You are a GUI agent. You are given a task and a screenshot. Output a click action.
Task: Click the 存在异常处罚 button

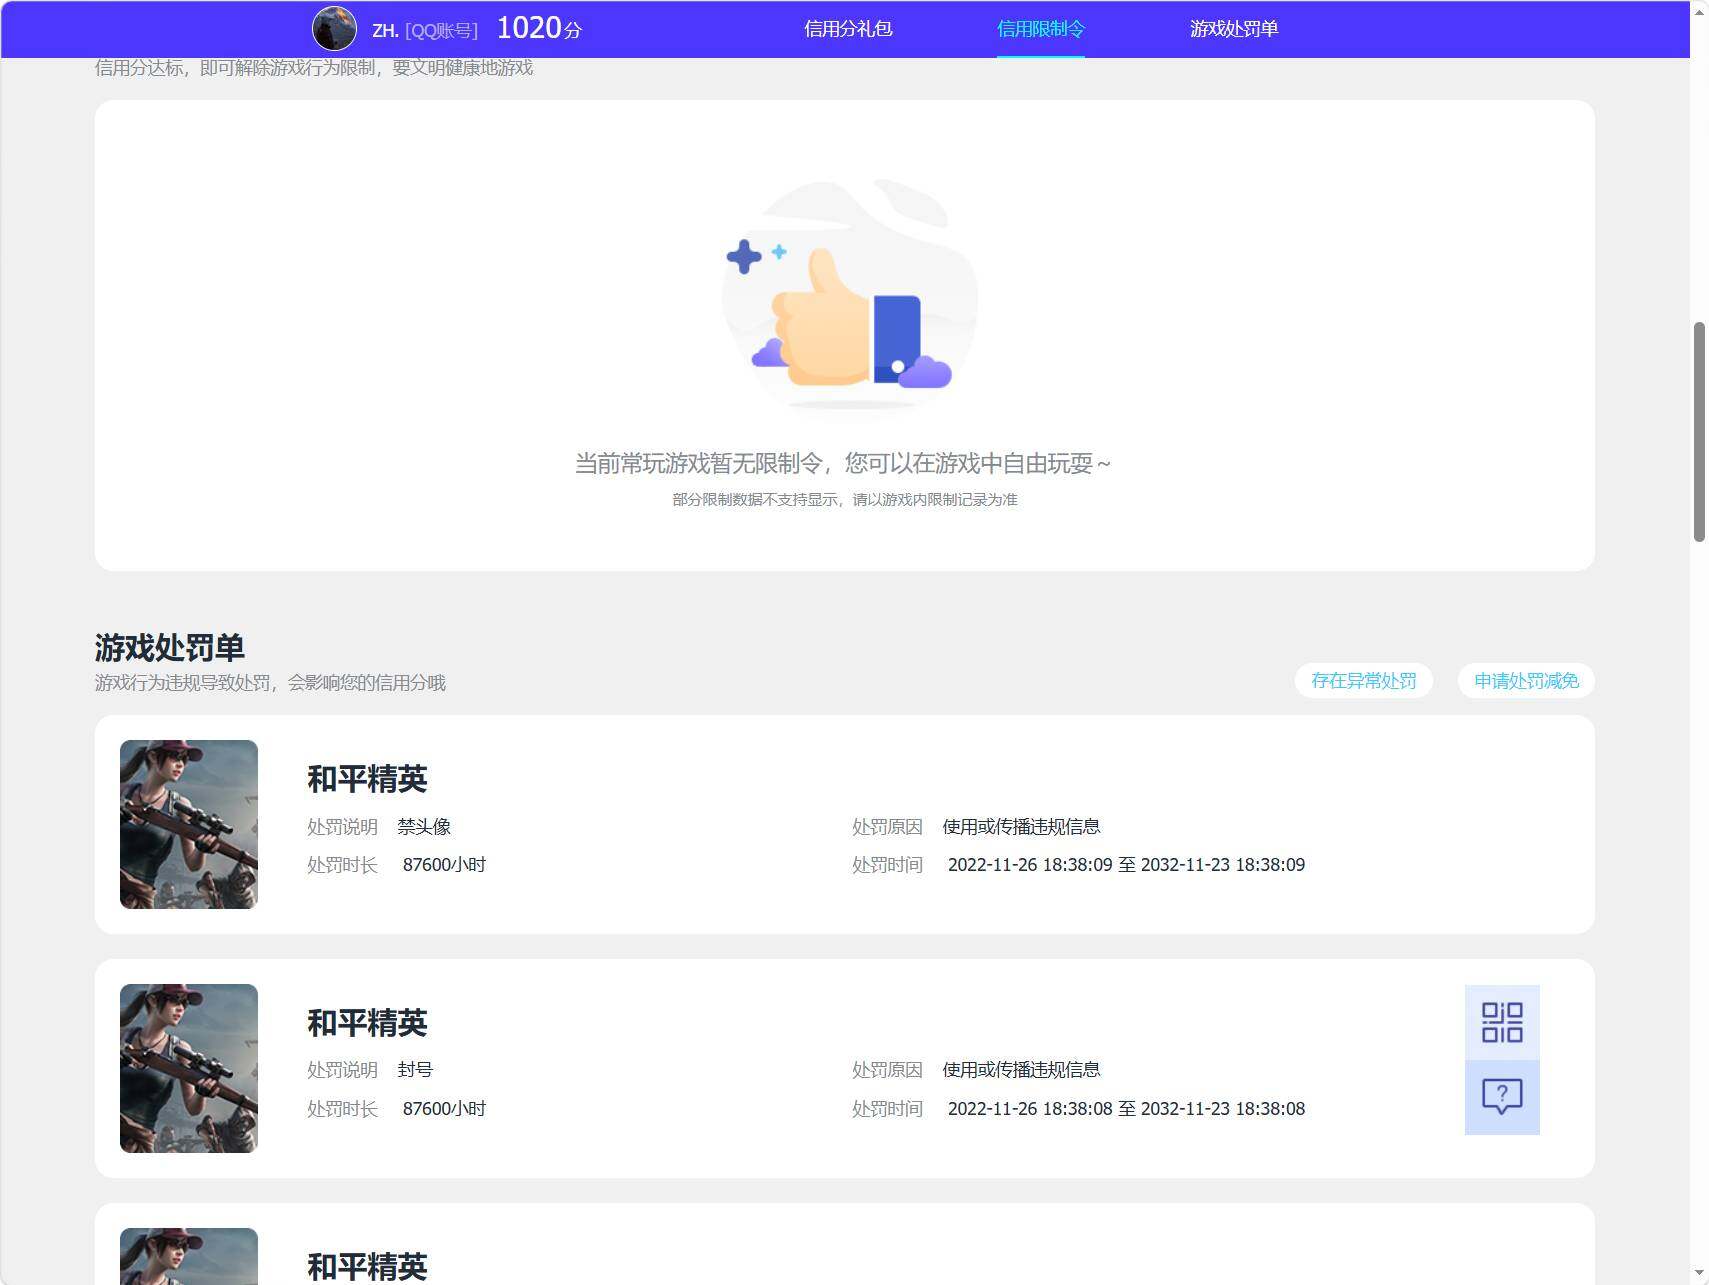1363,681
